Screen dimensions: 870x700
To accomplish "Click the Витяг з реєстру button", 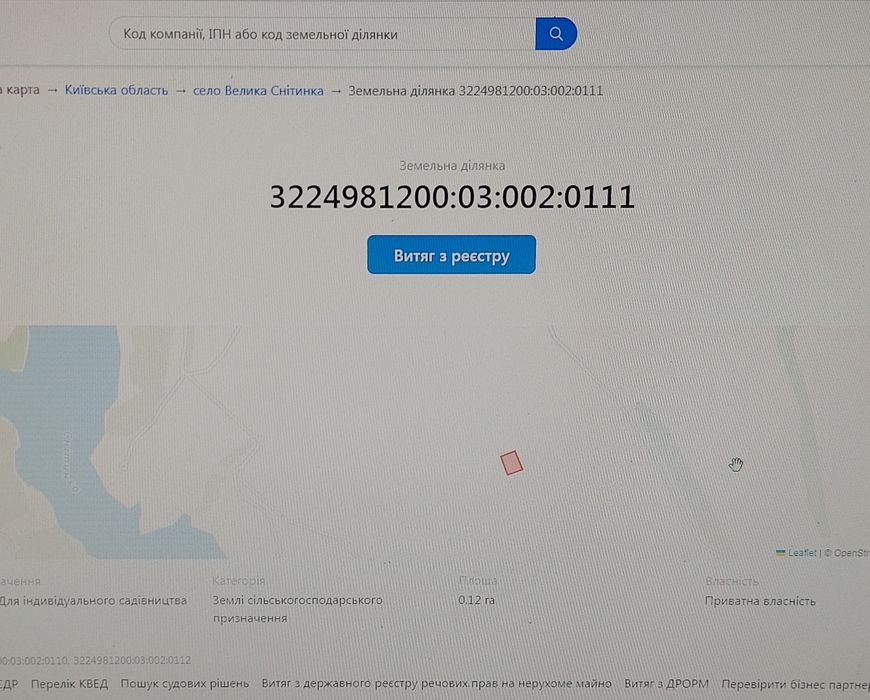I will point(451,255).
